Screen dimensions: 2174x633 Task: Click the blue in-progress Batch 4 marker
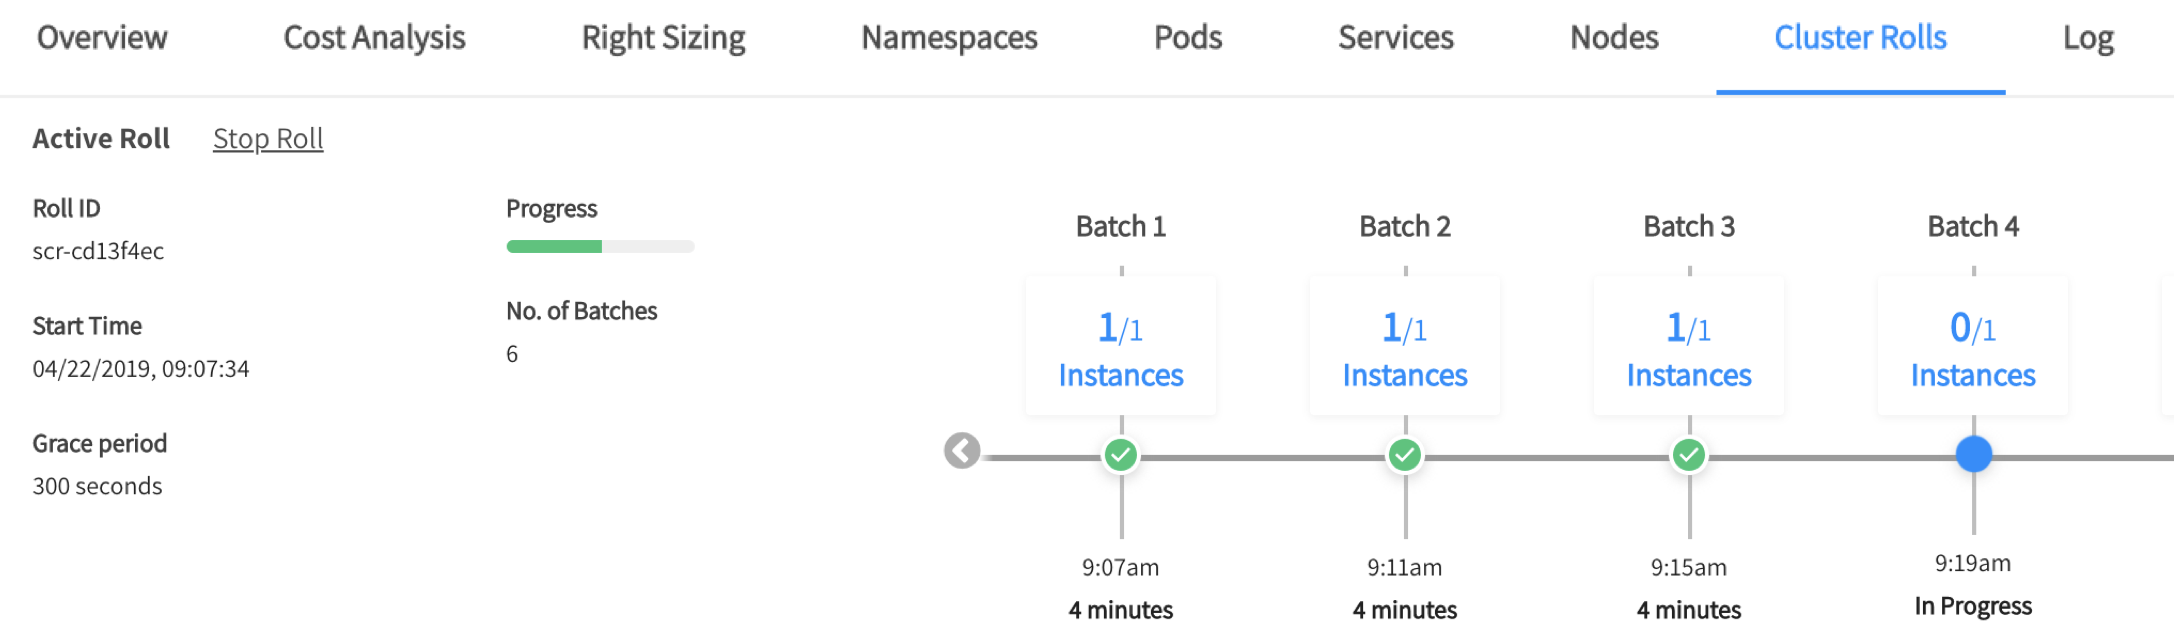[1973, 454]
